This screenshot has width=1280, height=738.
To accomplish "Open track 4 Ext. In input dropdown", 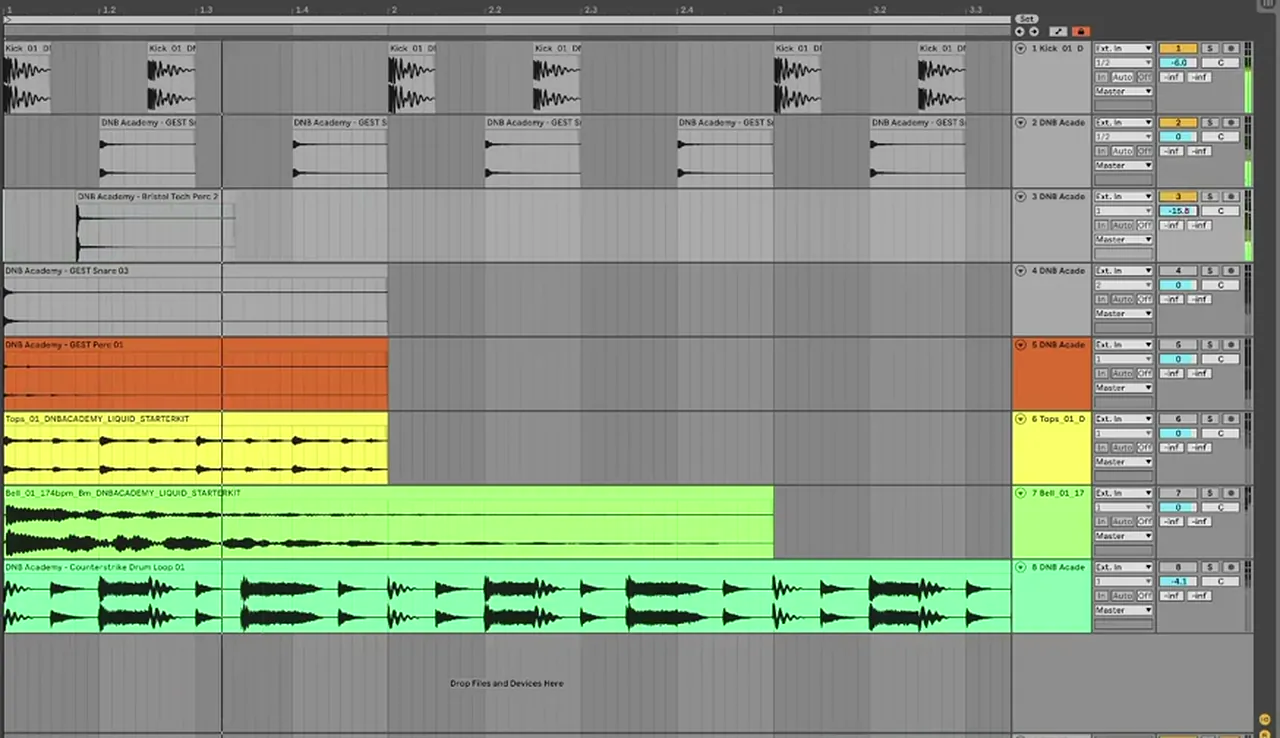I will pyautogui.click(x=1124, y=270).
